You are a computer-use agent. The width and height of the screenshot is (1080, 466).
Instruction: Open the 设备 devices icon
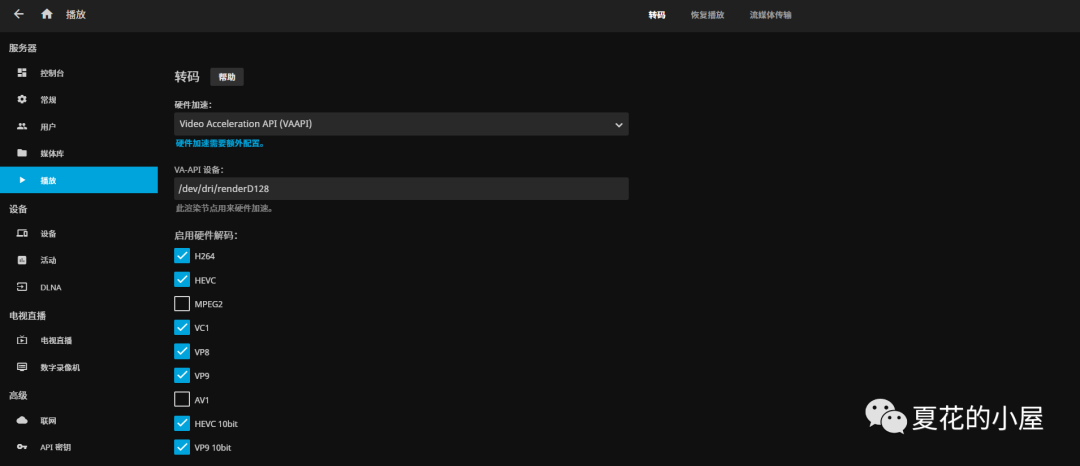point(22,233)
